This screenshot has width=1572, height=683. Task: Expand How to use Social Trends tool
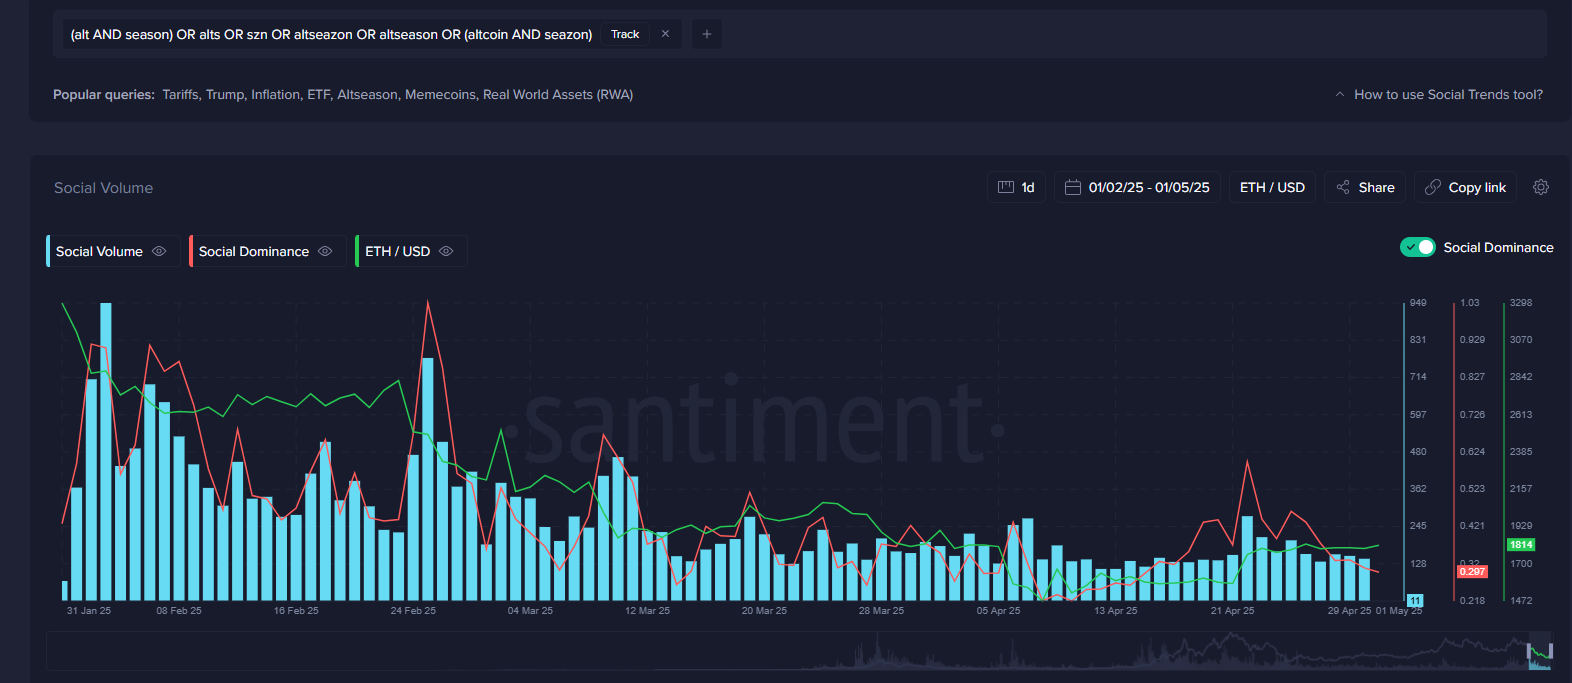[1439, 94]
